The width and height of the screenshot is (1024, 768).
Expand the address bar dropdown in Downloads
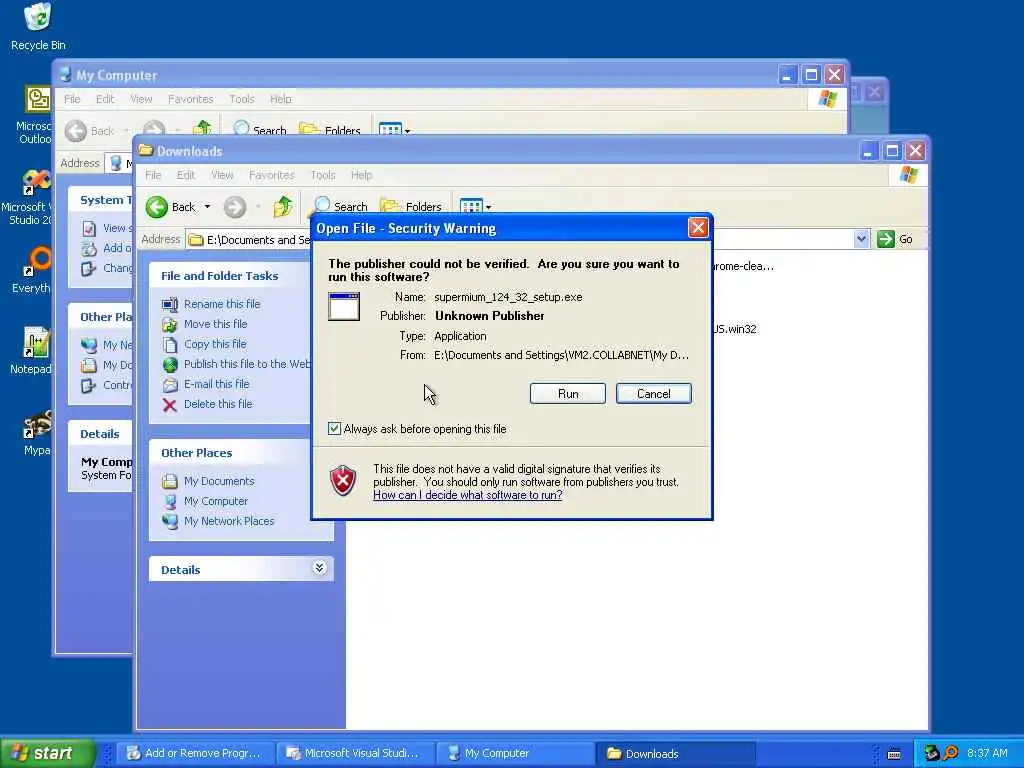point(861,239)
